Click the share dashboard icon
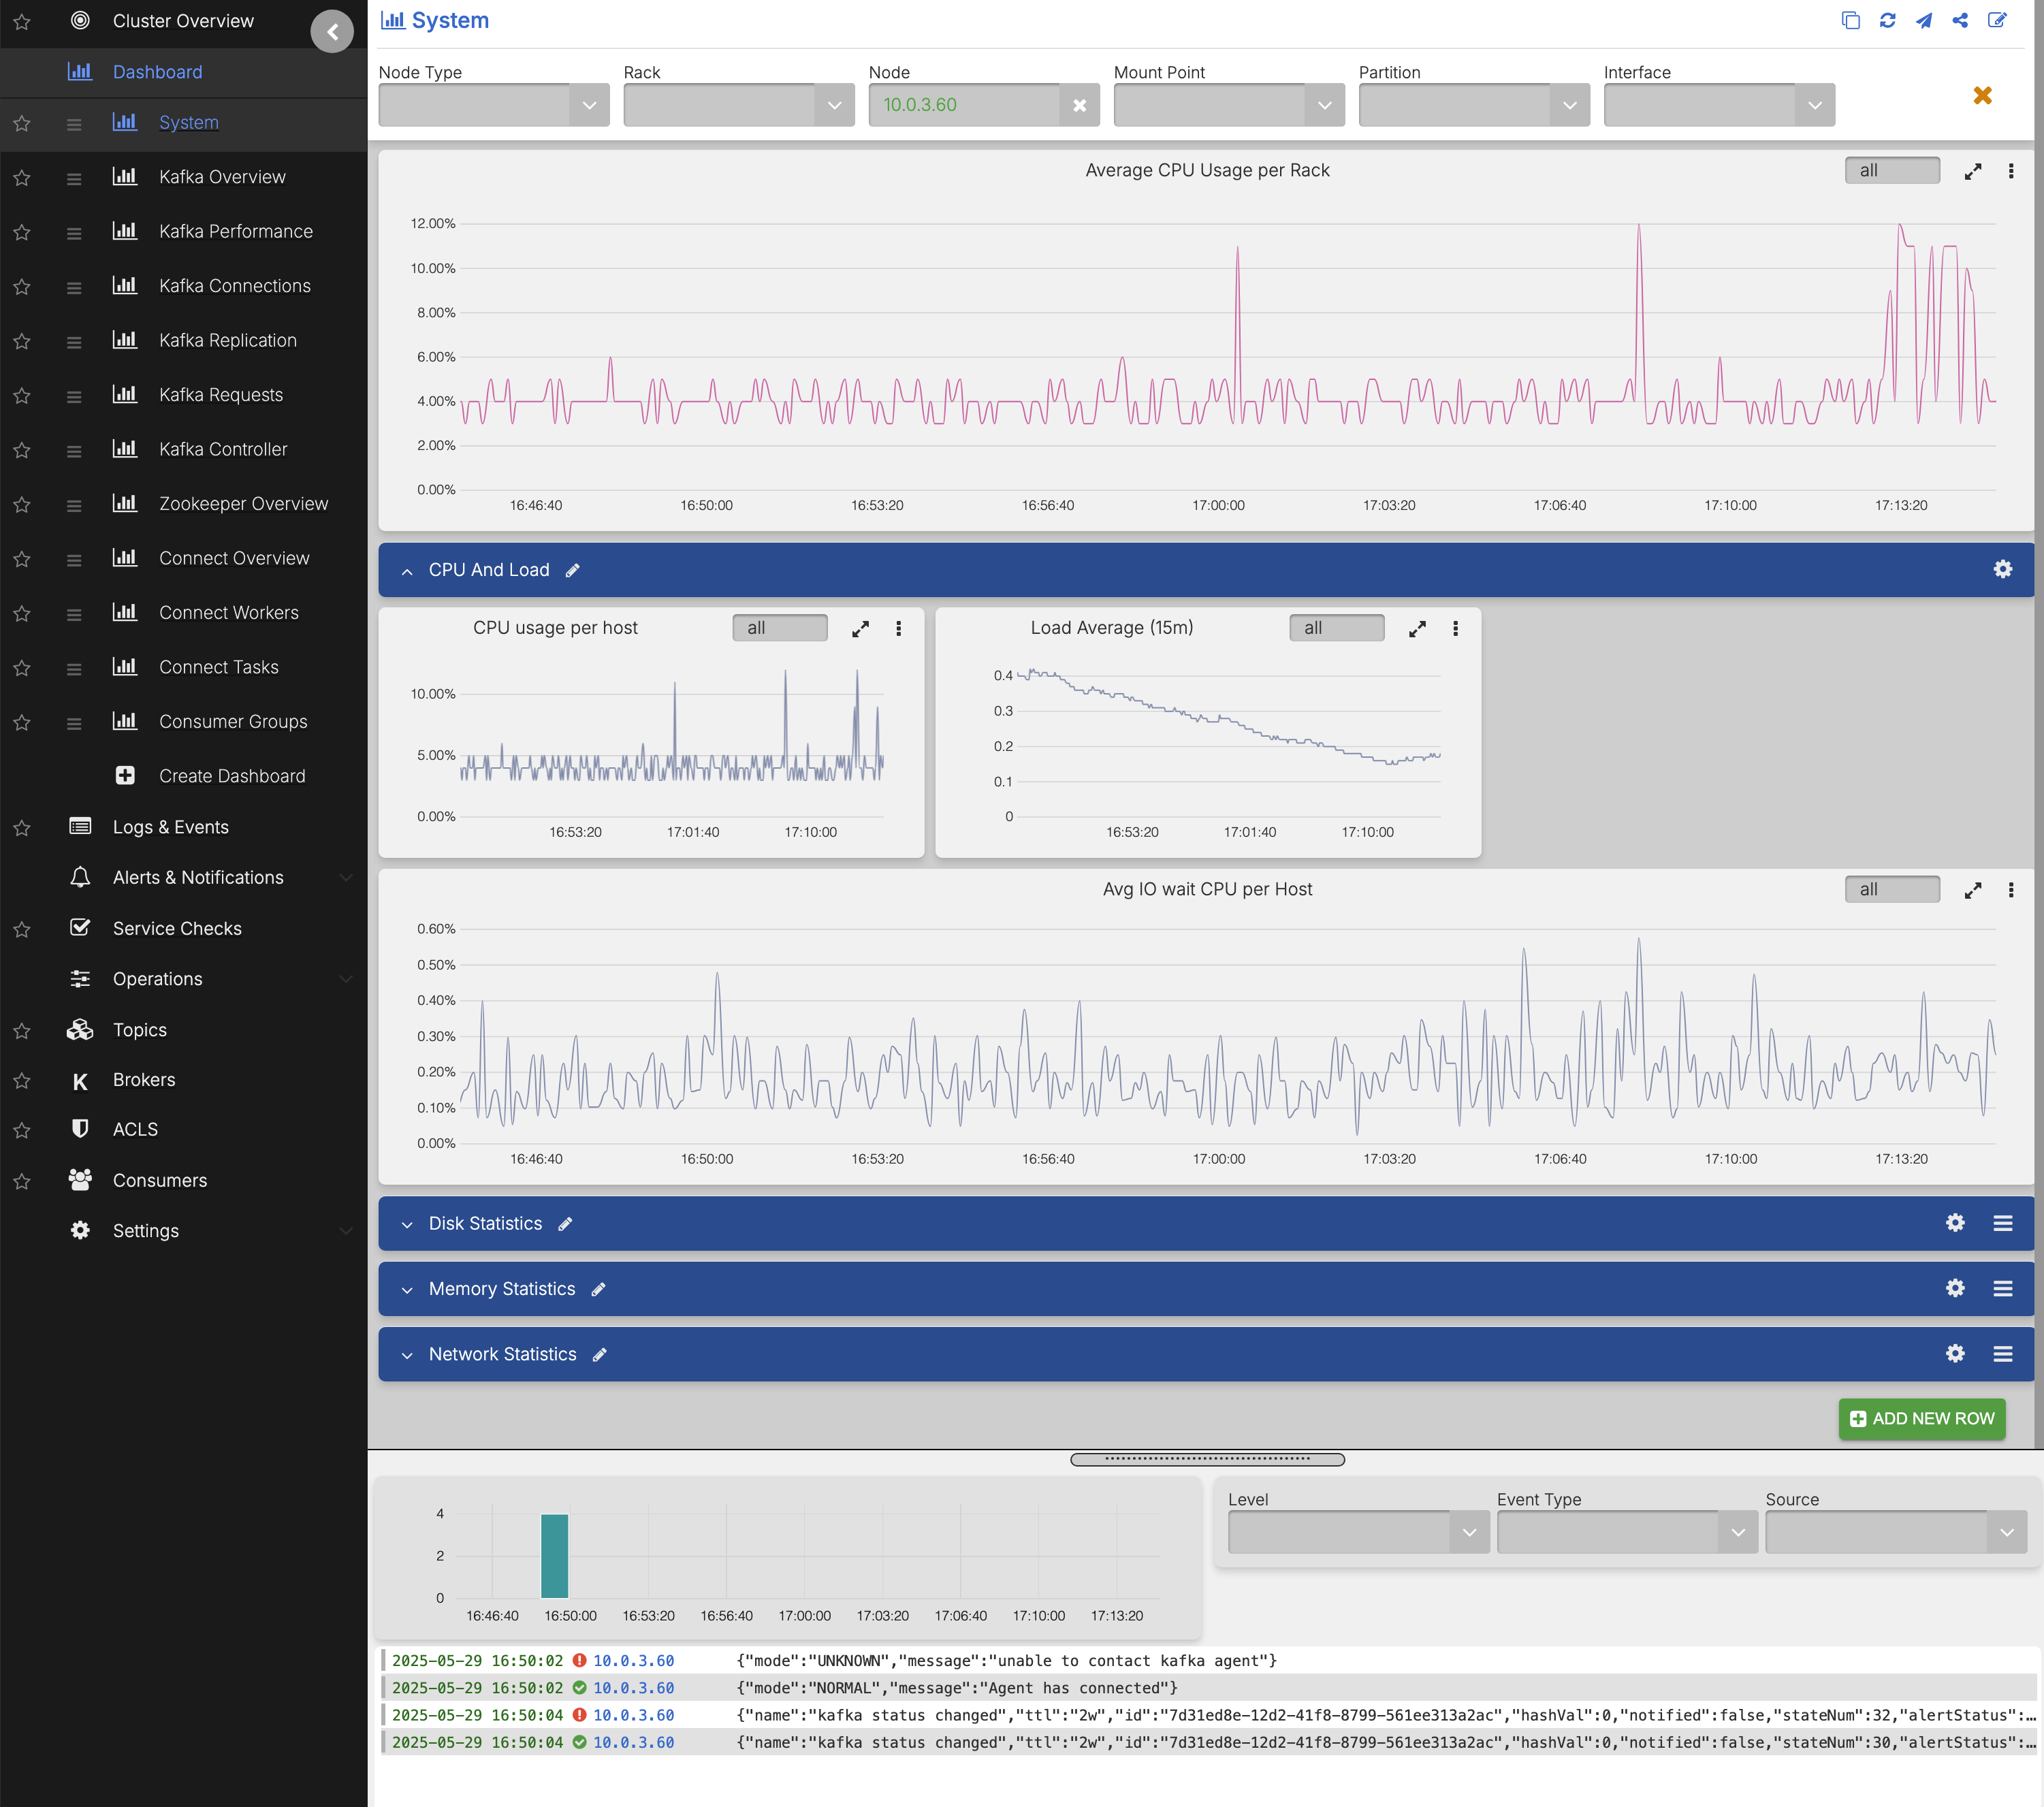This screenshot has width=2044, height=1807. (1960, 21)
